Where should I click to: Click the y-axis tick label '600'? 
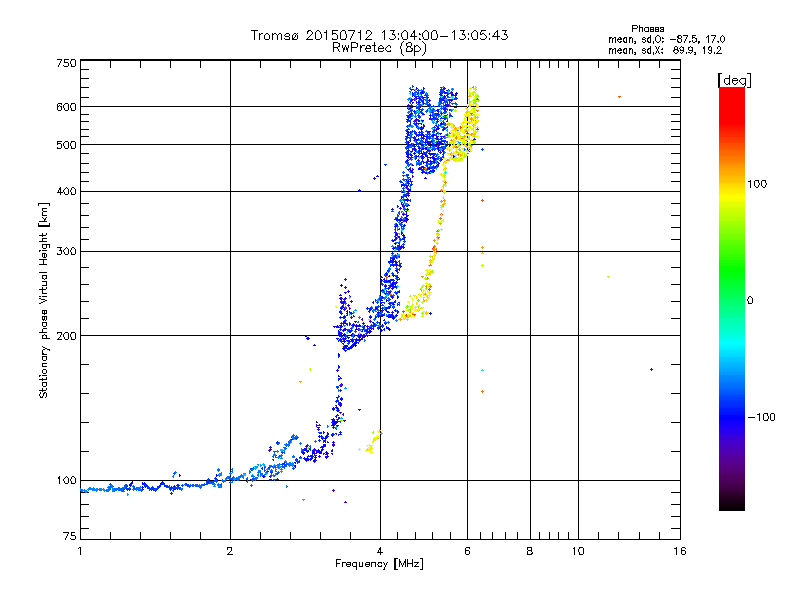coord(66,107)
